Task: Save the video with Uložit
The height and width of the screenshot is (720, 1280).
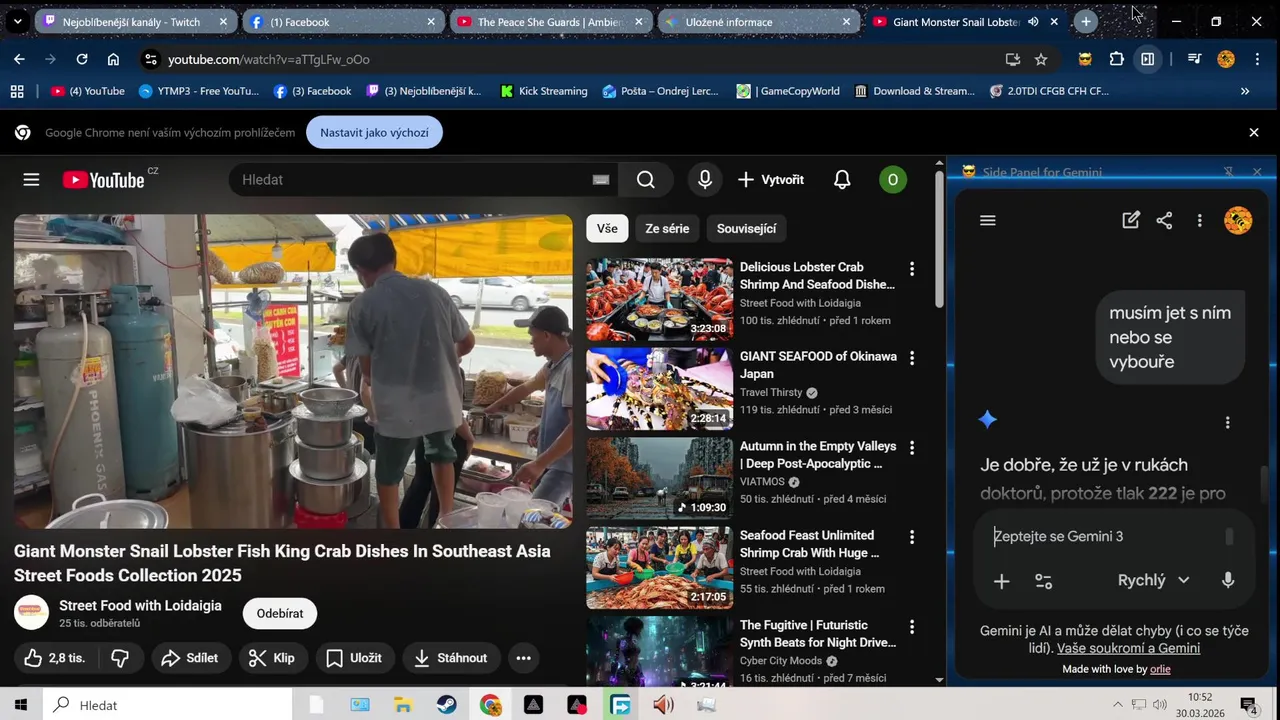Action: 355,658
